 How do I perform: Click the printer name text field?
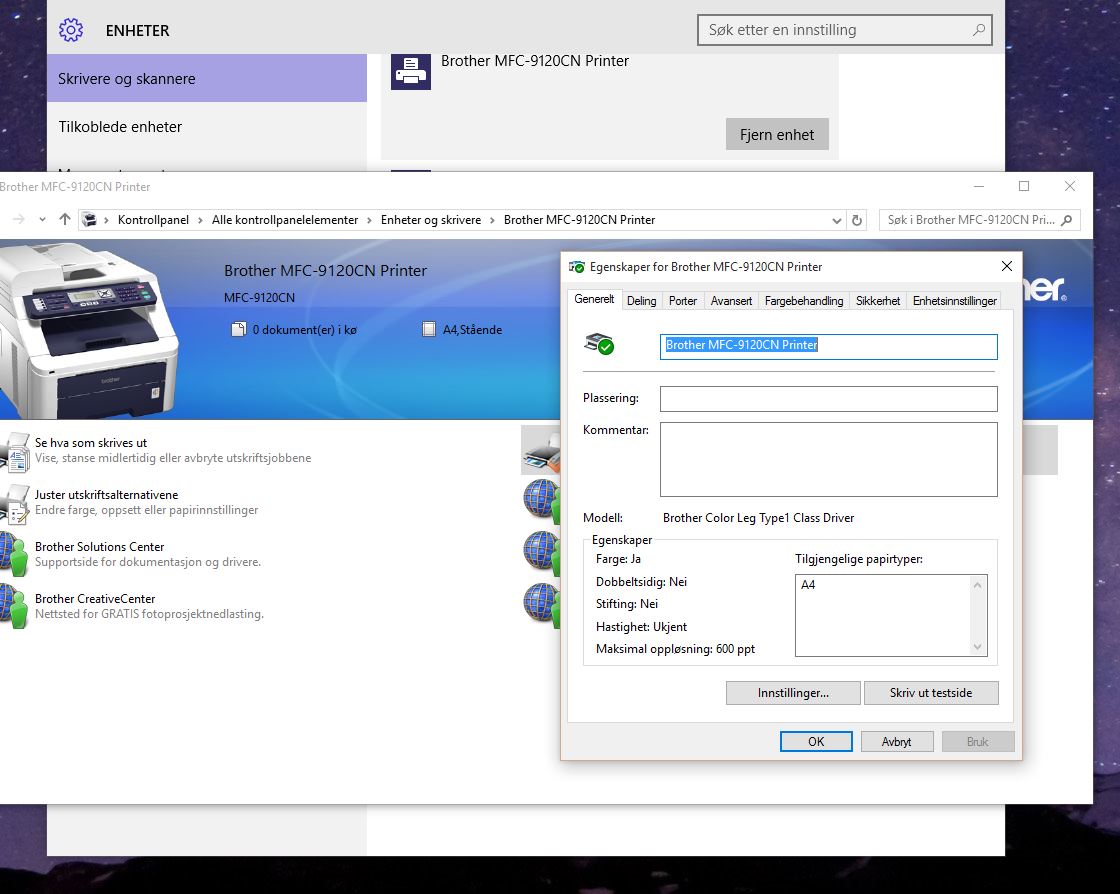[x=829, y=346]
